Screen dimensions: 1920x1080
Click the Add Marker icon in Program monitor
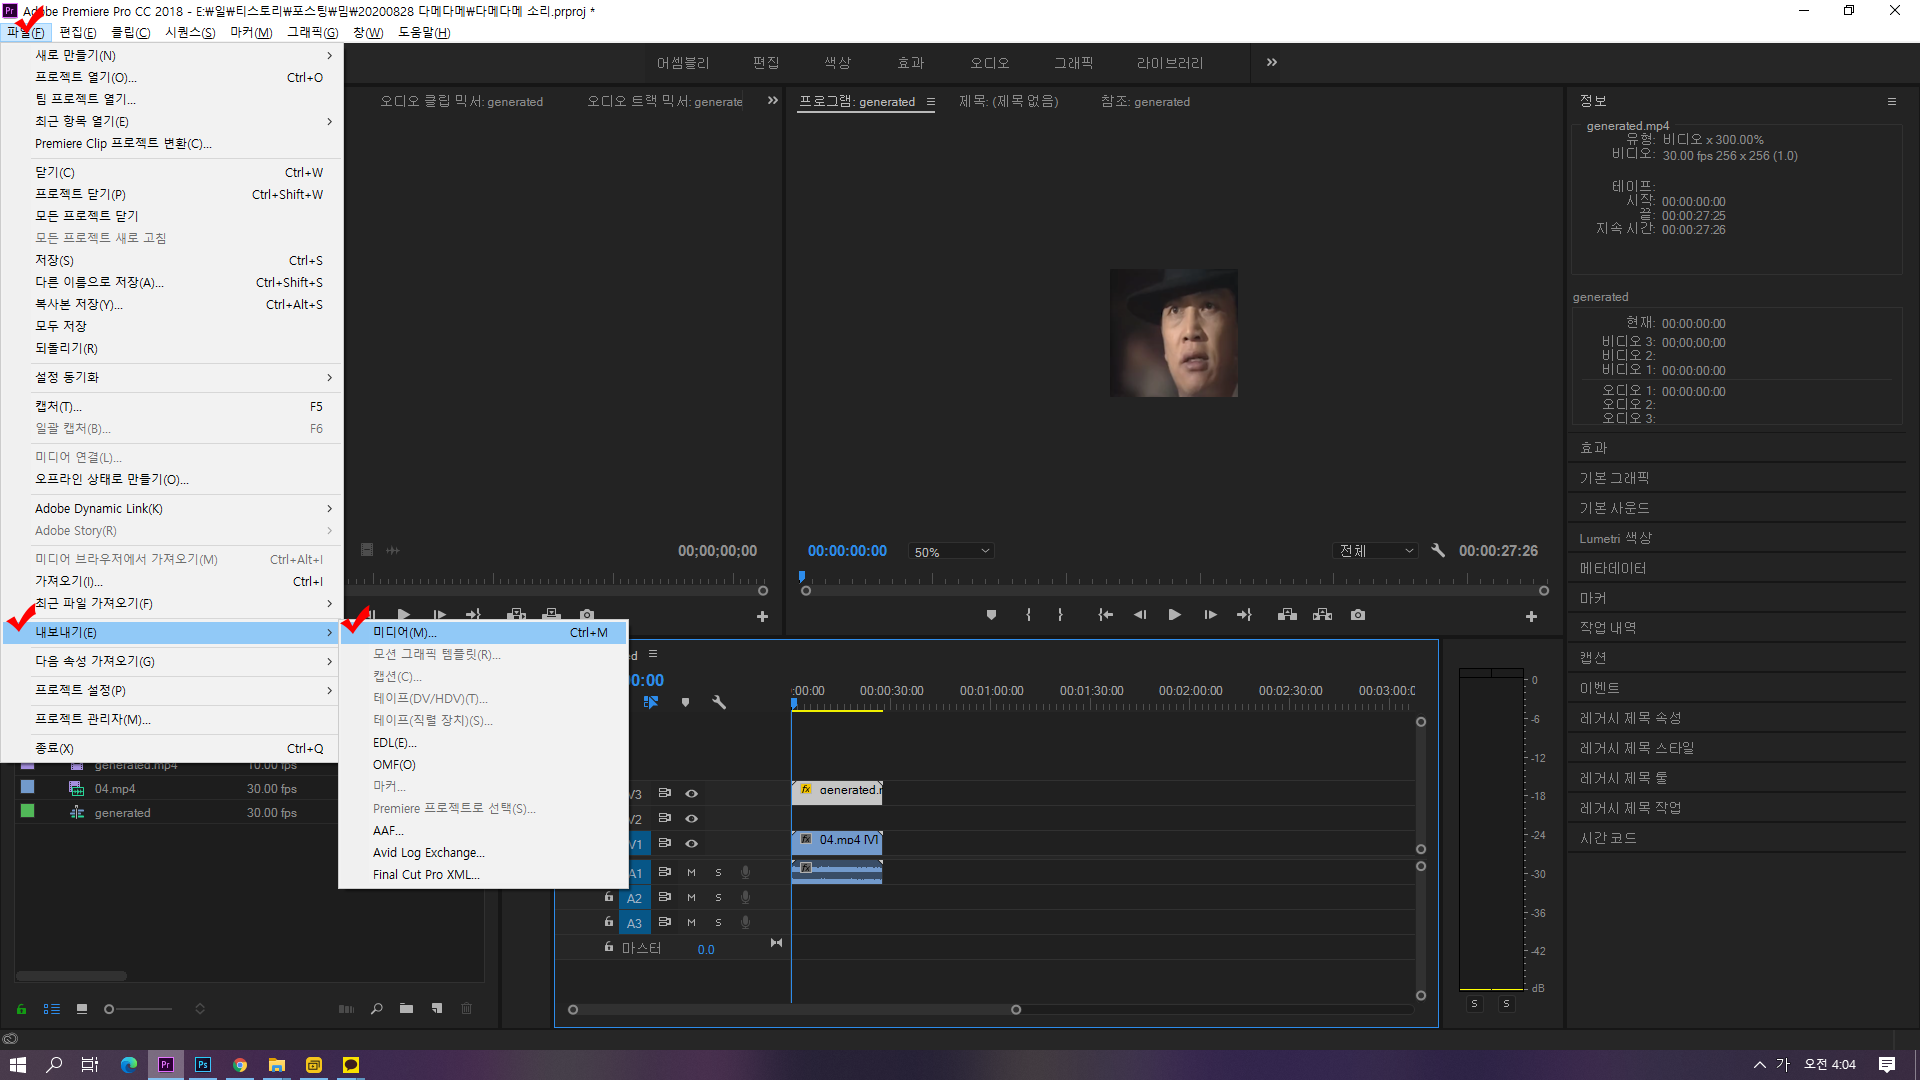pos(991,615)
